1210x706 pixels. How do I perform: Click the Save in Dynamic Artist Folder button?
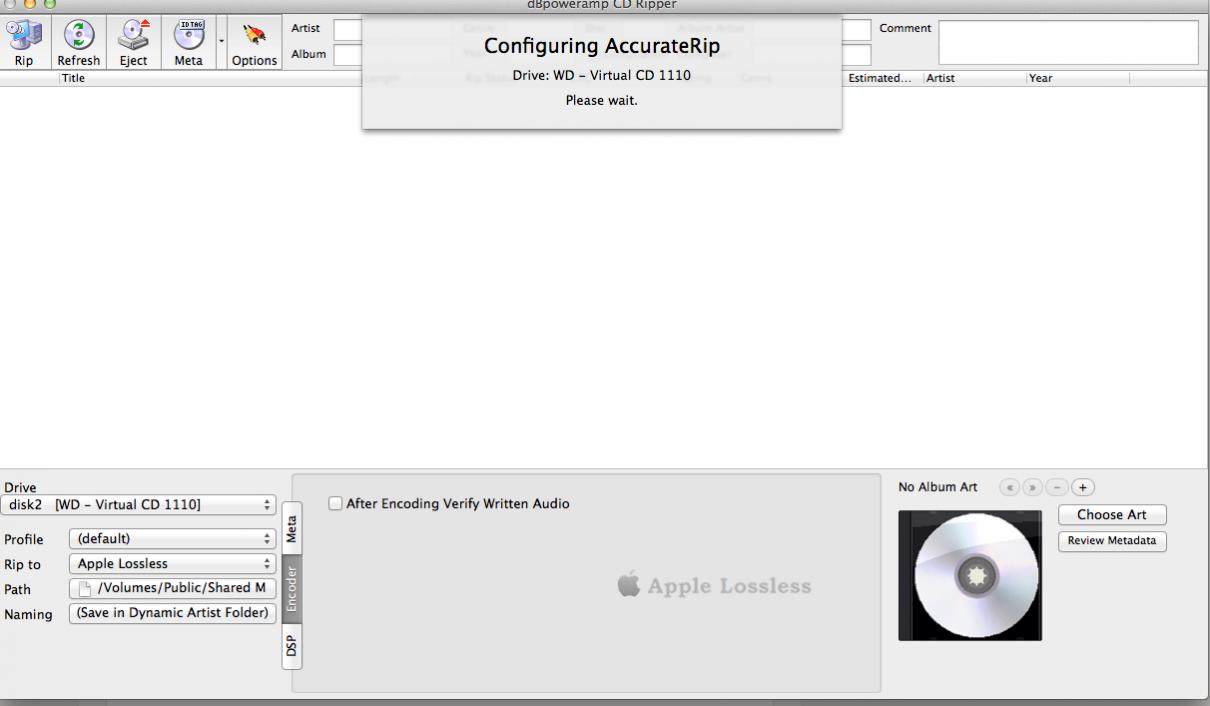pos(172,613)
